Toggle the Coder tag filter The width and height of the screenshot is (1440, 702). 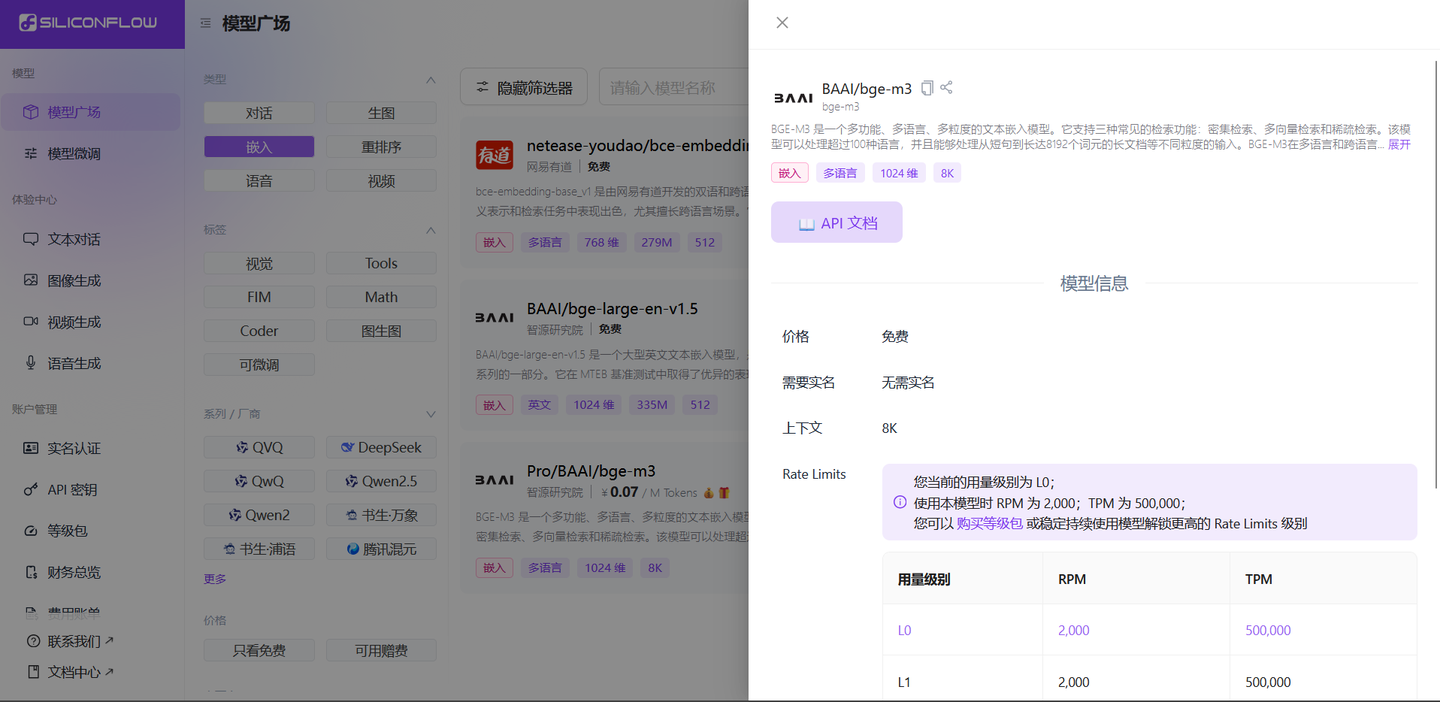pos(259,331)
